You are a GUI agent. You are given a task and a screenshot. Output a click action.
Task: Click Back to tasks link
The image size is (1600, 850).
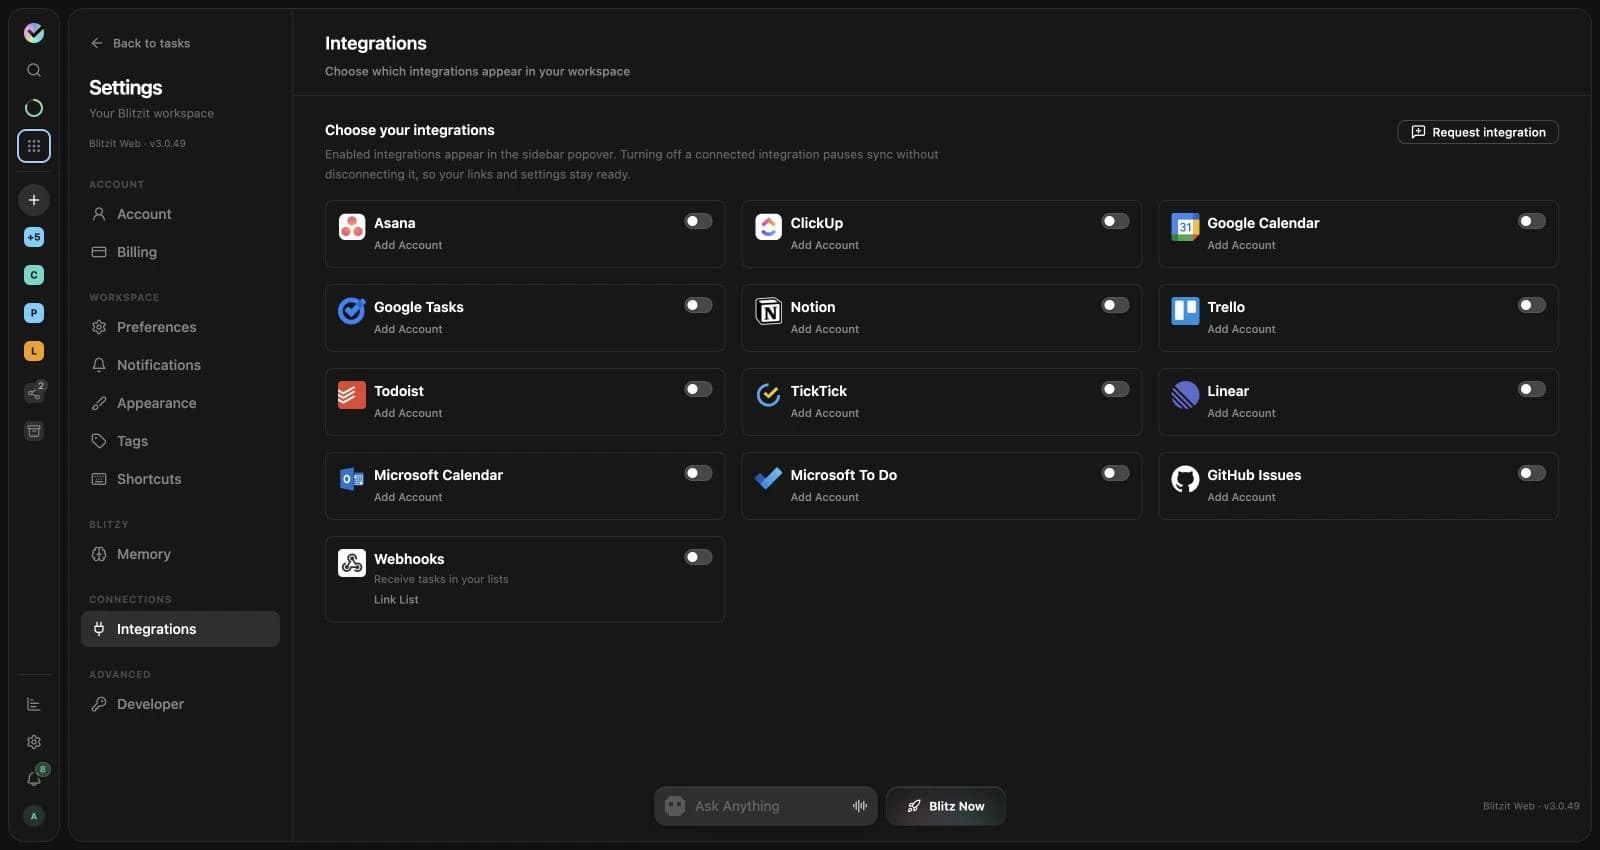click(140, 43)
